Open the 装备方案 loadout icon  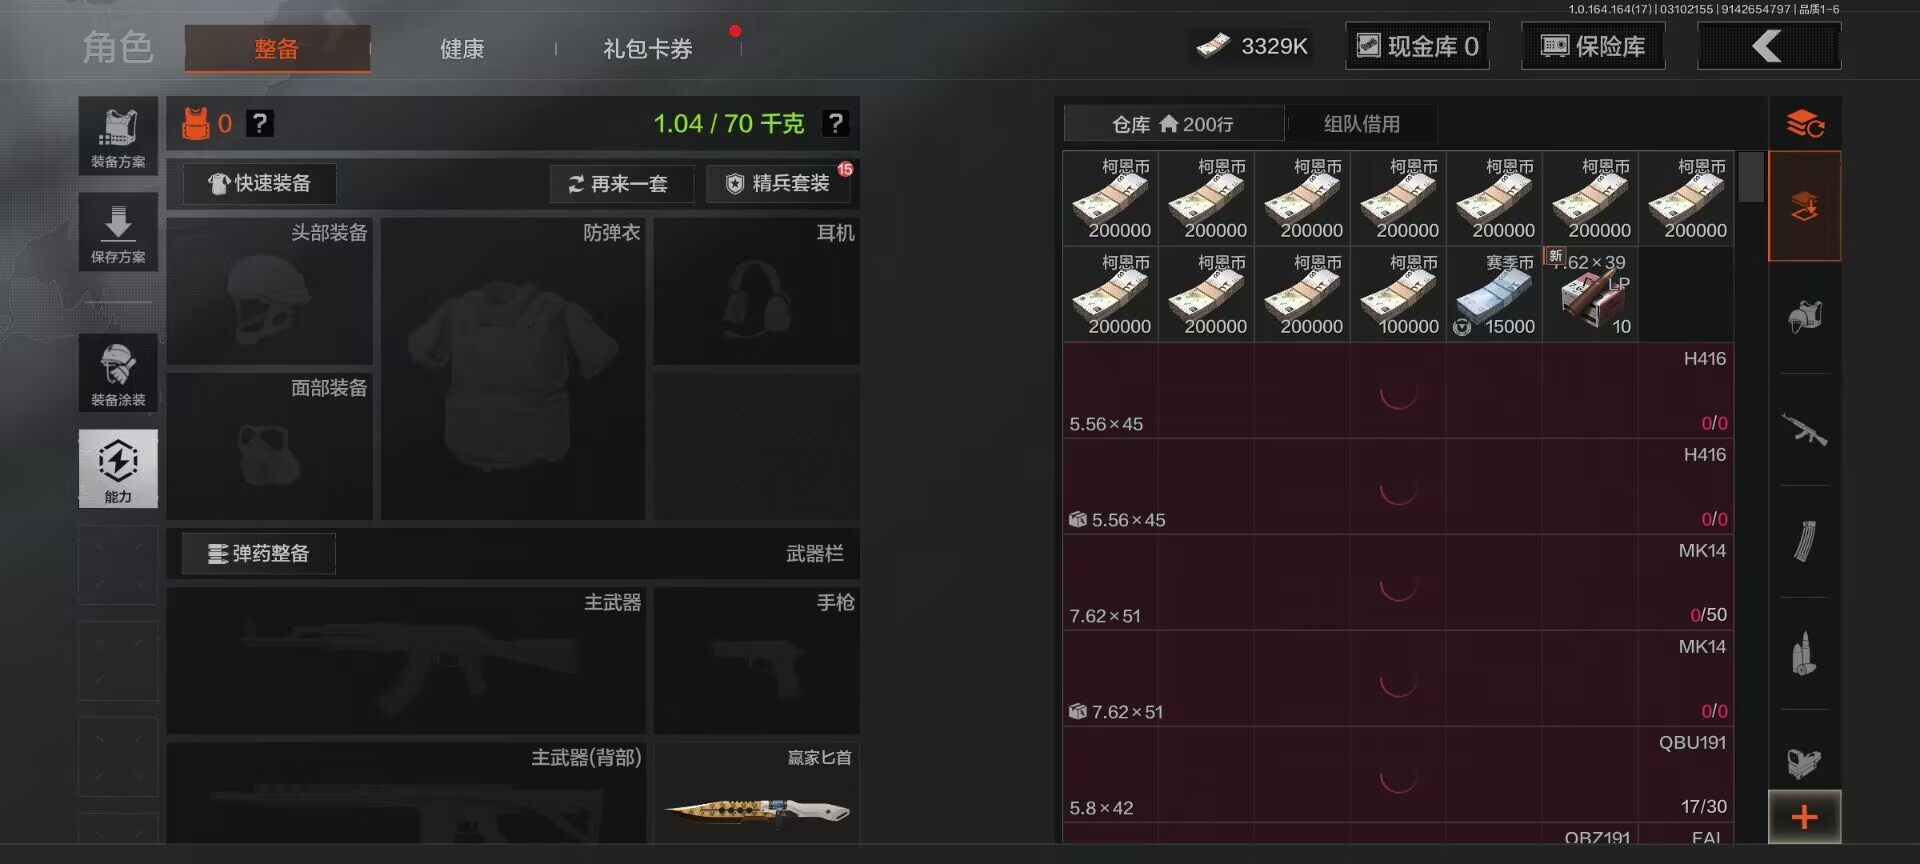point(118,136)
